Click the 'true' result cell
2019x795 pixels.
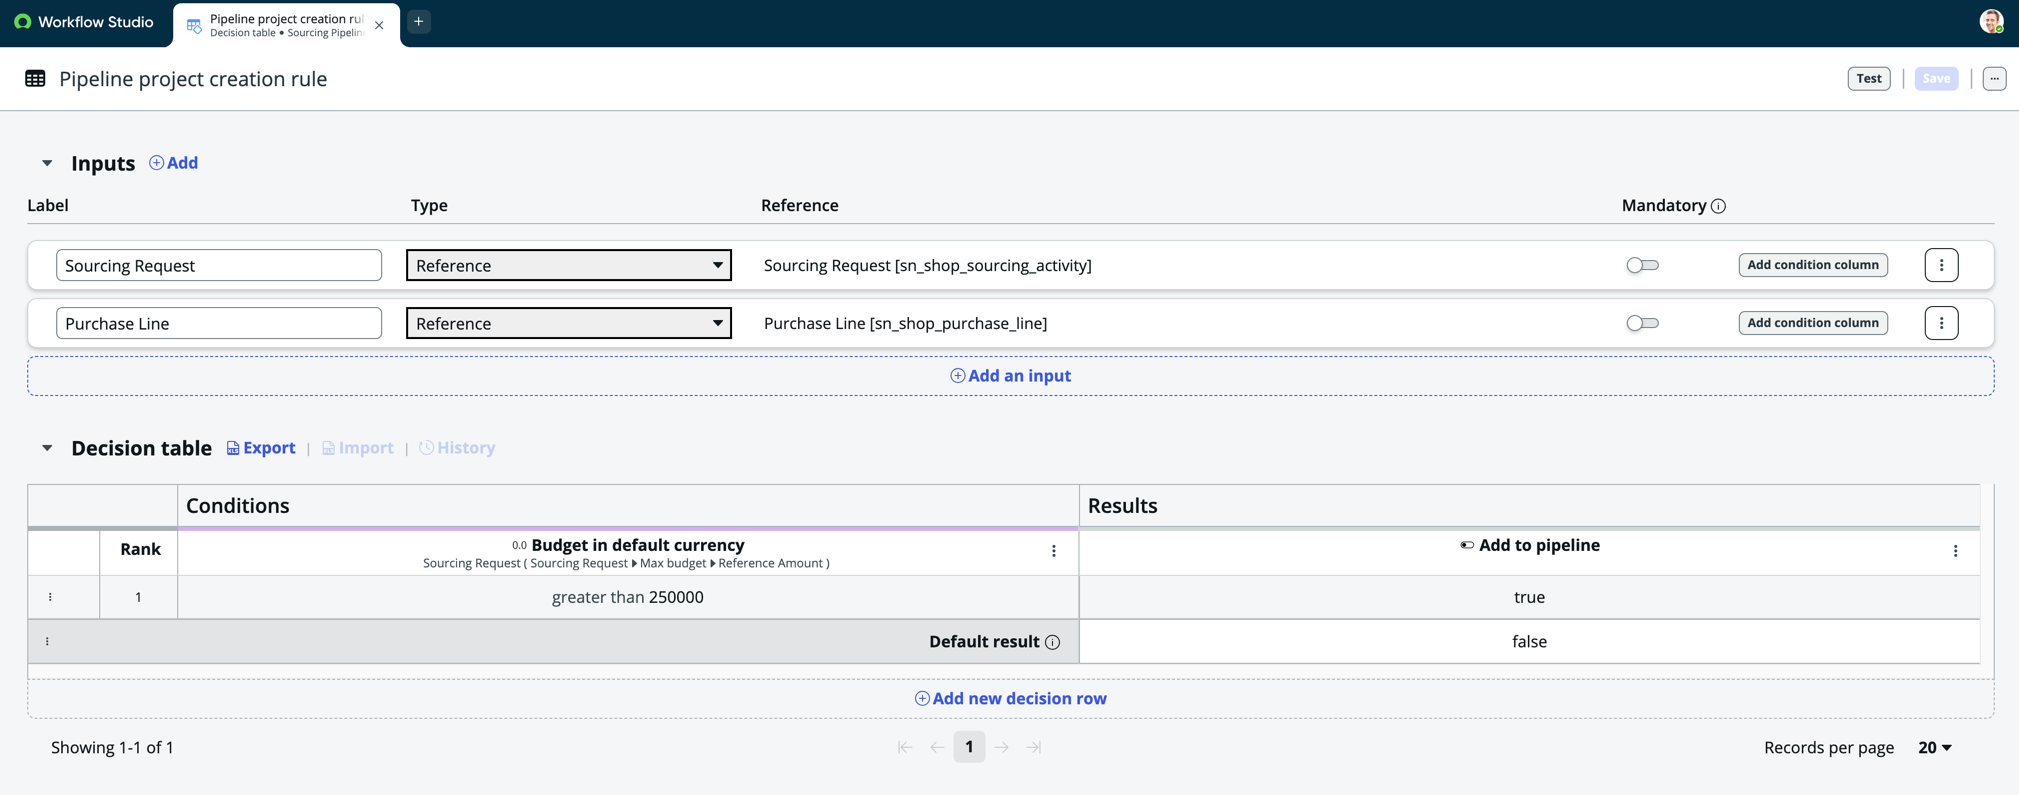pos(1529,597)
